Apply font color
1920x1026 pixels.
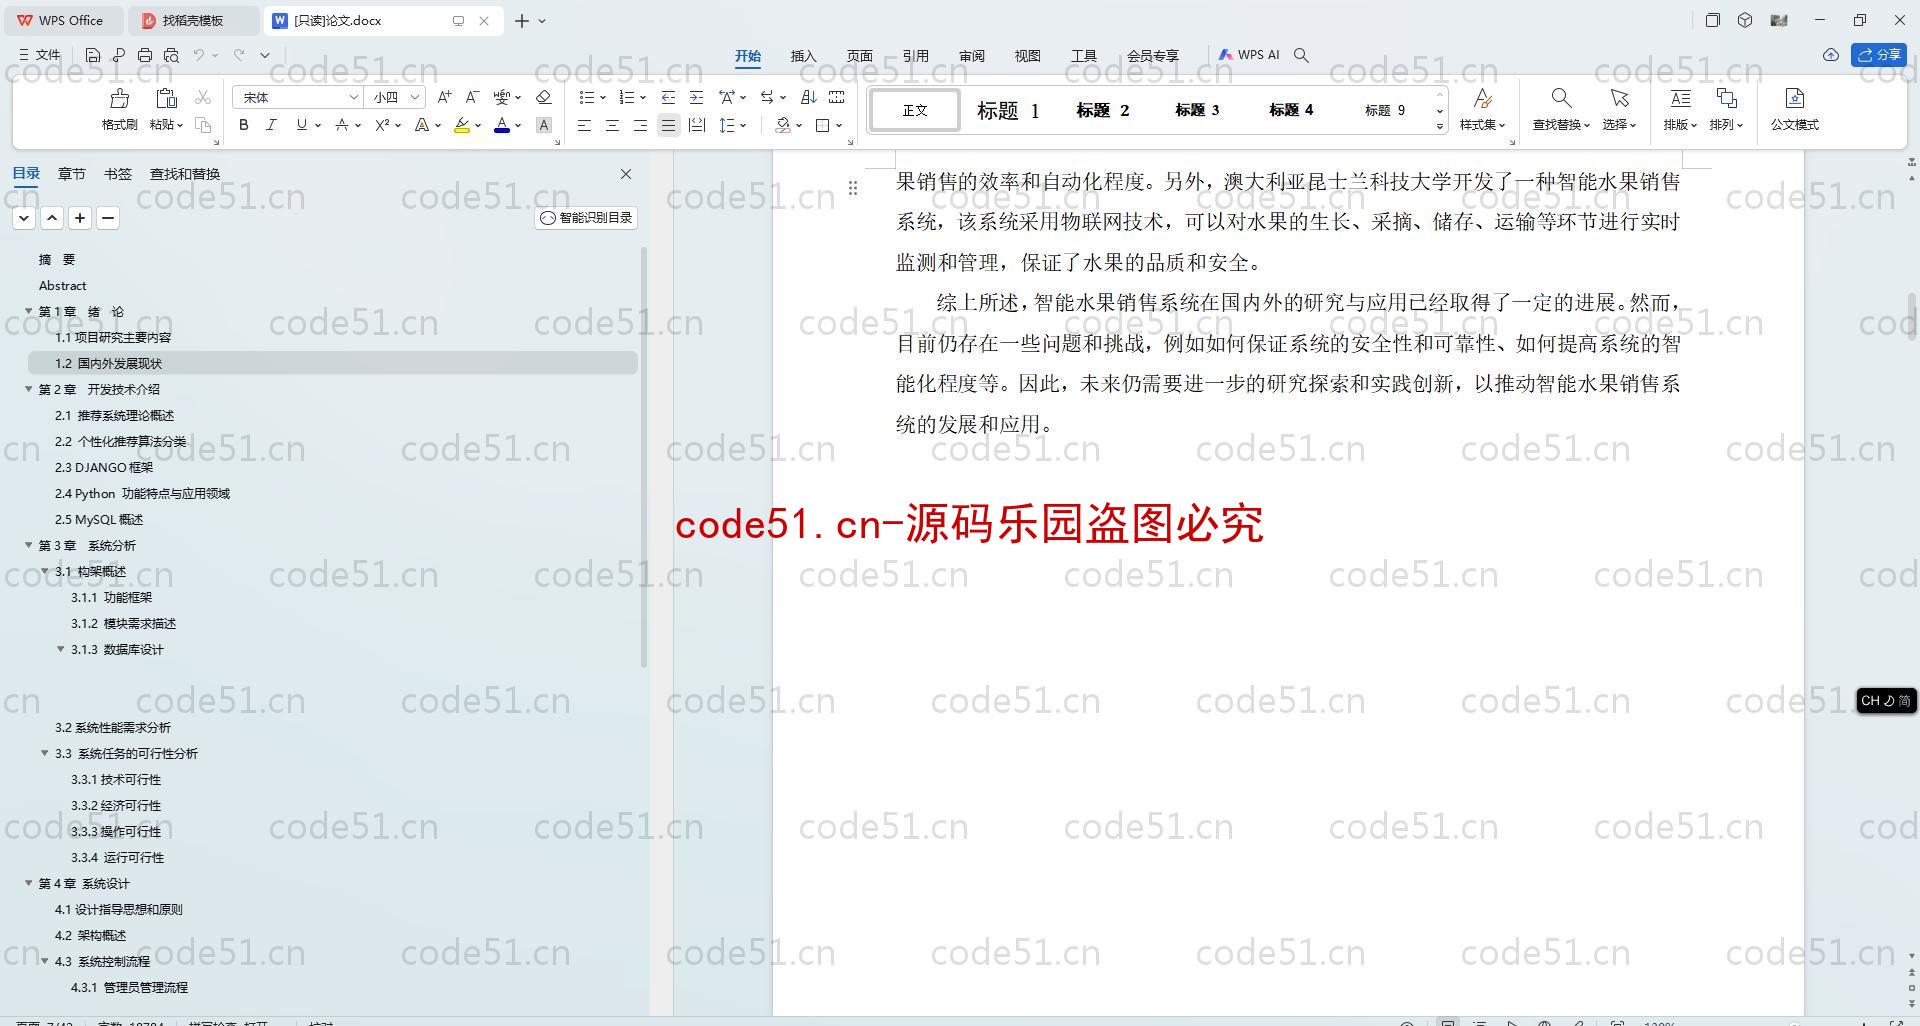click(x=502, y=125)
